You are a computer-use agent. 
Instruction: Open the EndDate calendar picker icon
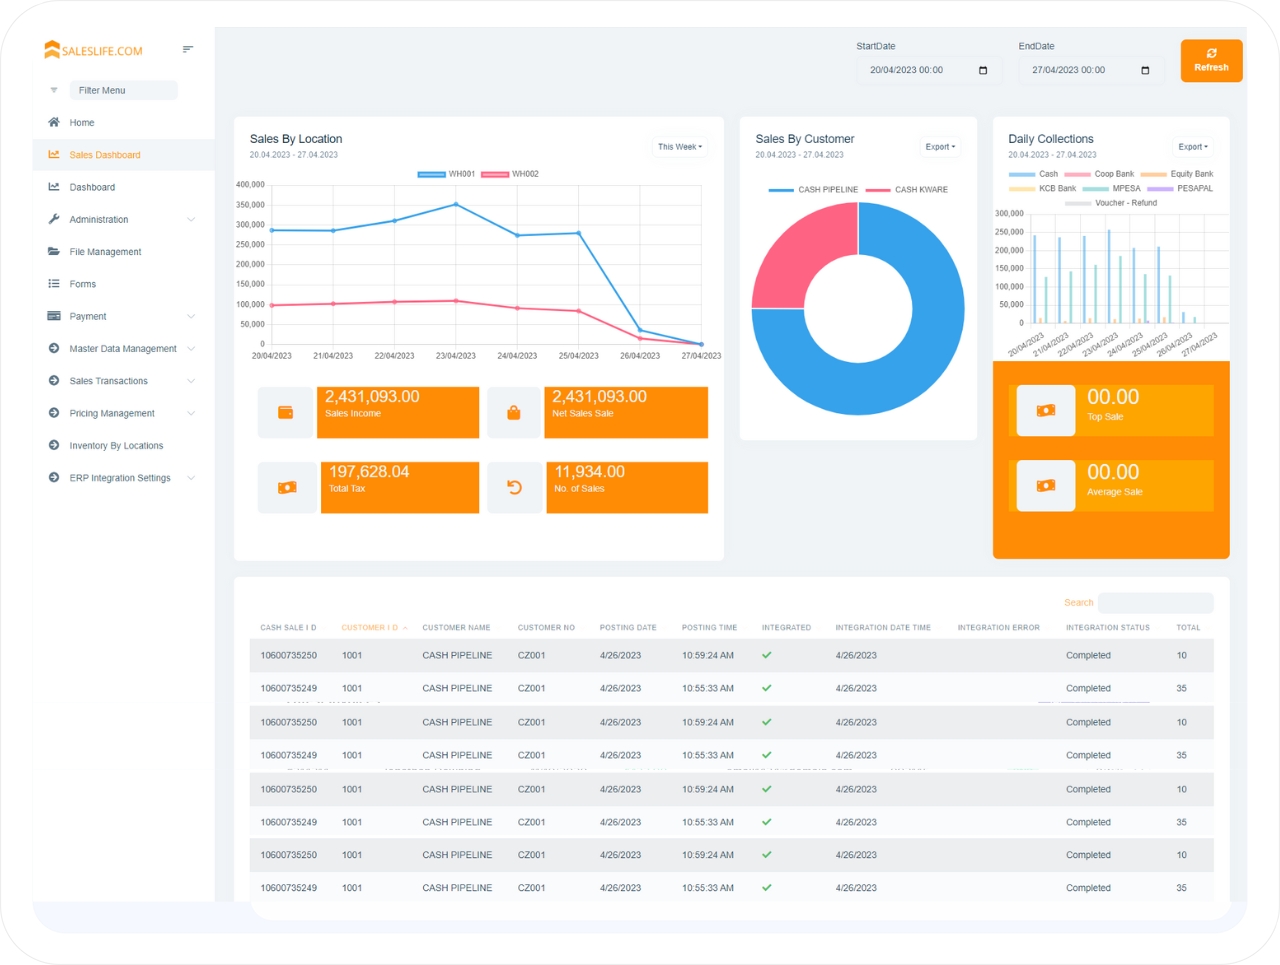[x=1145, y=70]
